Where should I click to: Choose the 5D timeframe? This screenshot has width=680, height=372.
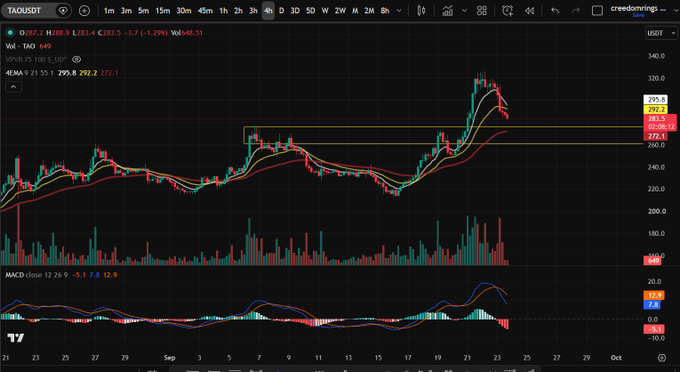coord(311,11)
